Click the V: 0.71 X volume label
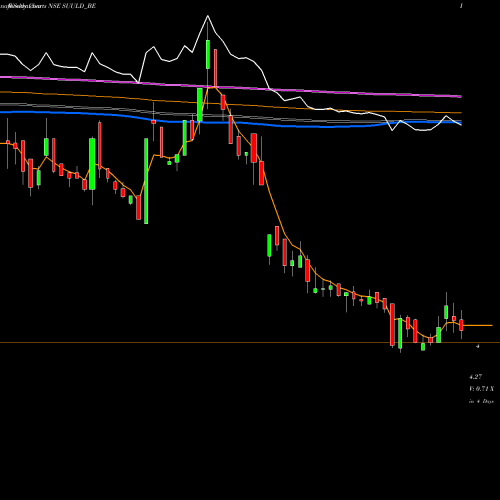The width and height of the screenshot is (500, 500). point(481,389)
